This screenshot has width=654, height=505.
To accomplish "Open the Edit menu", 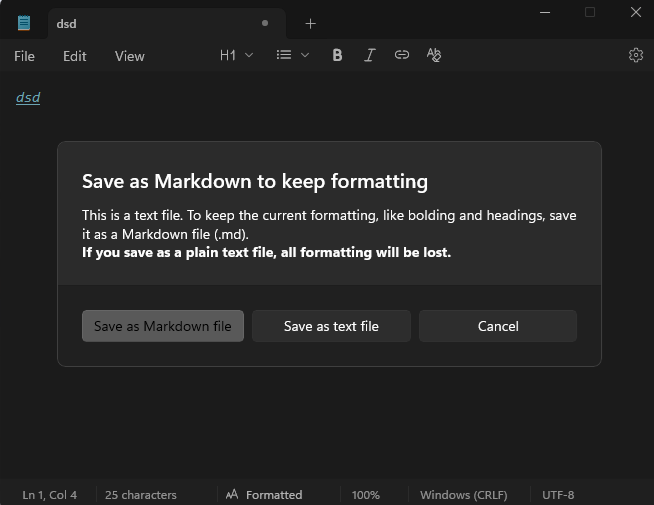I will 75,56.
